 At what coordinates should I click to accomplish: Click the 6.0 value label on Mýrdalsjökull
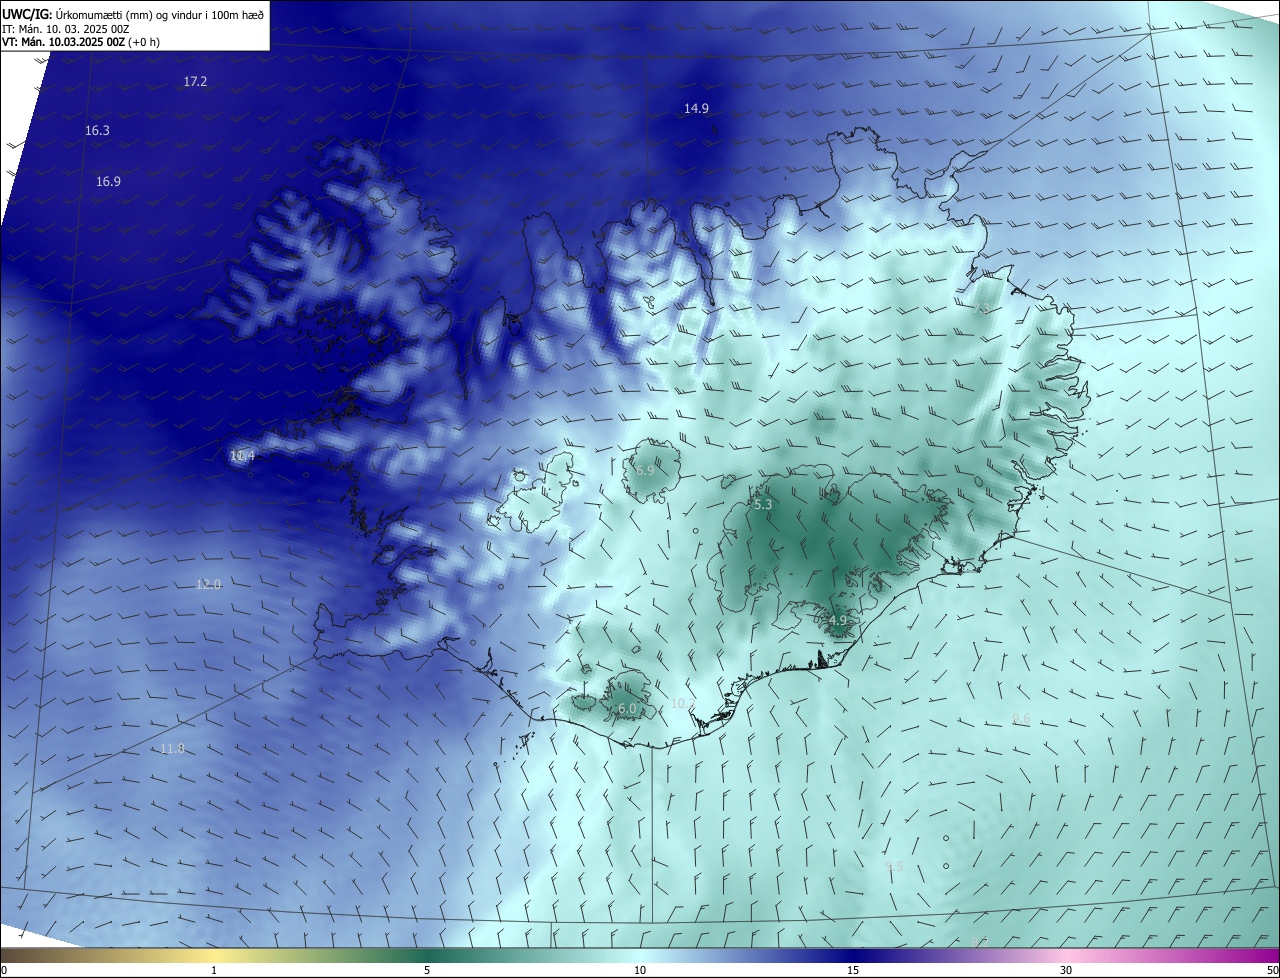click(x=627, y=709)
